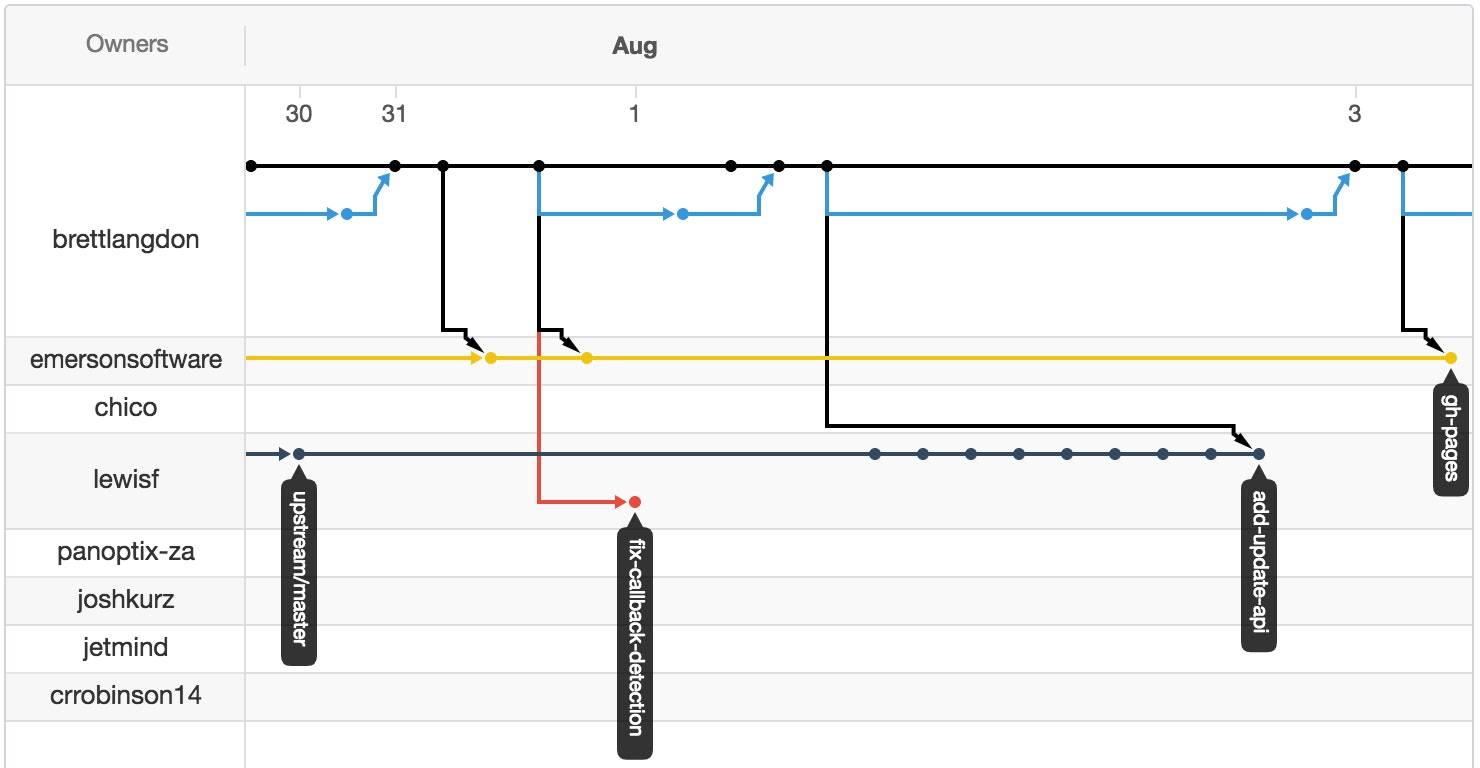This screenshot has height=768, width=1480.
Task: Click the chico owner name
Action: tap(126, 408)
